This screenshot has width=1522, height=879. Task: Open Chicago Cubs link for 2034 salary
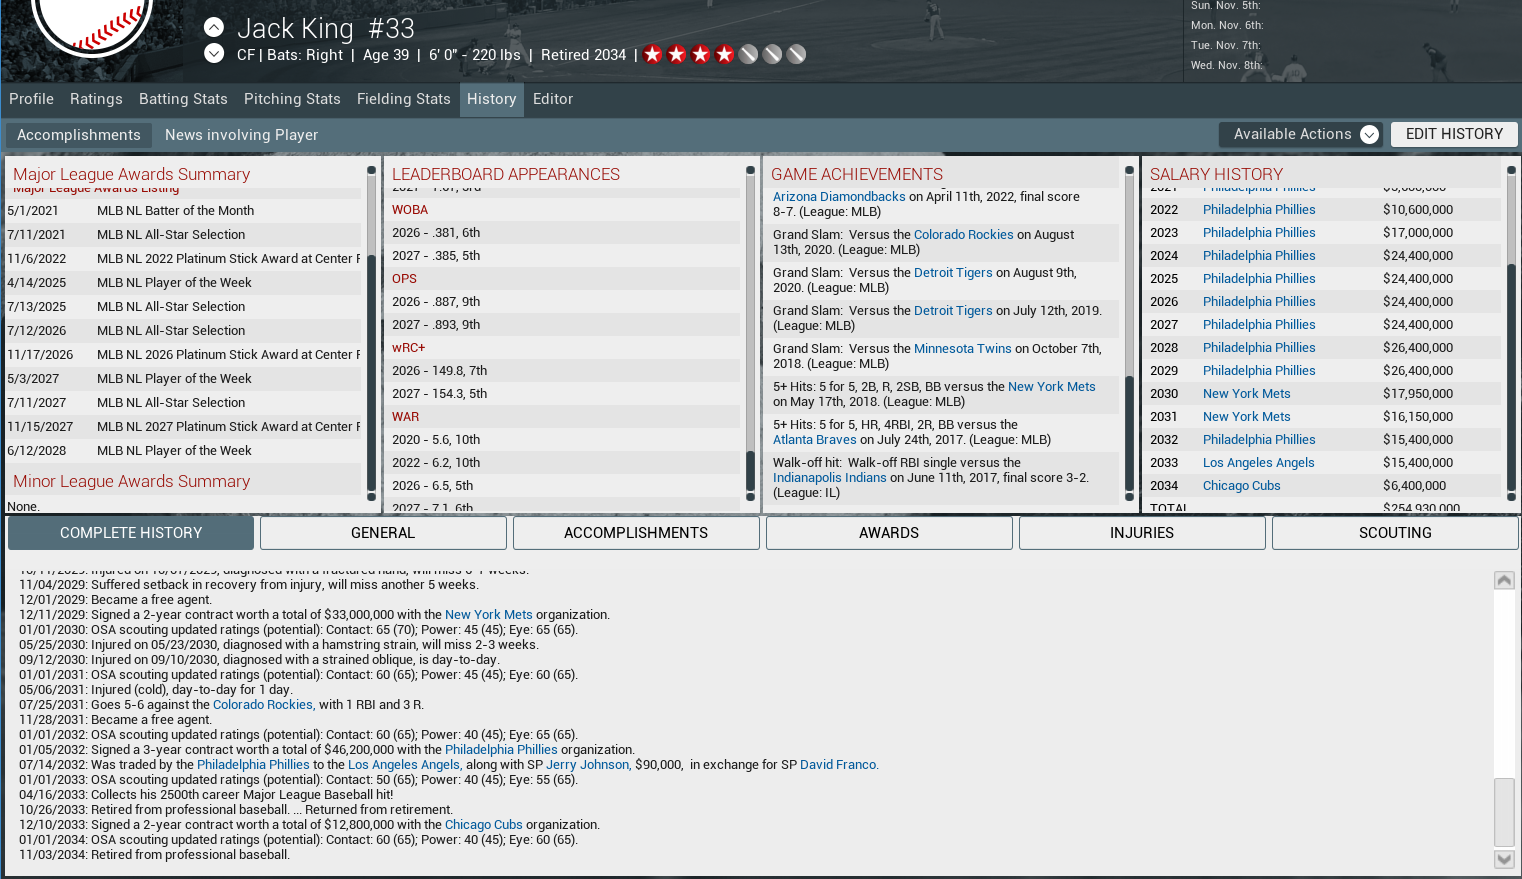click(1242, 486)
